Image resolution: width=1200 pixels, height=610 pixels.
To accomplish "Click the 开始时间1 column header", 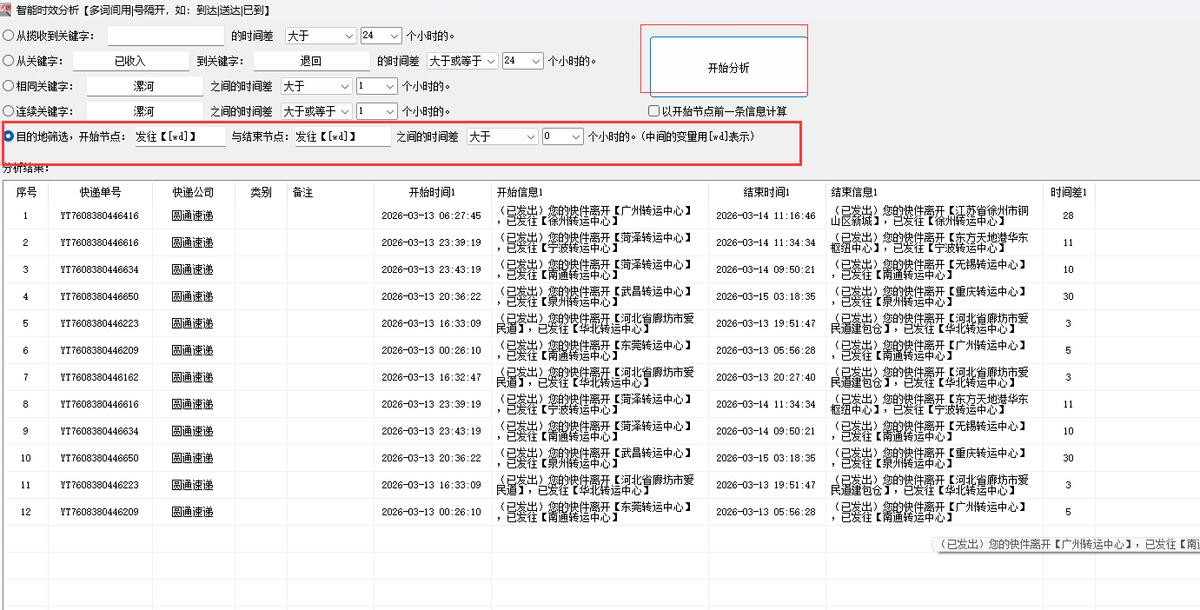I will [431, 192].
